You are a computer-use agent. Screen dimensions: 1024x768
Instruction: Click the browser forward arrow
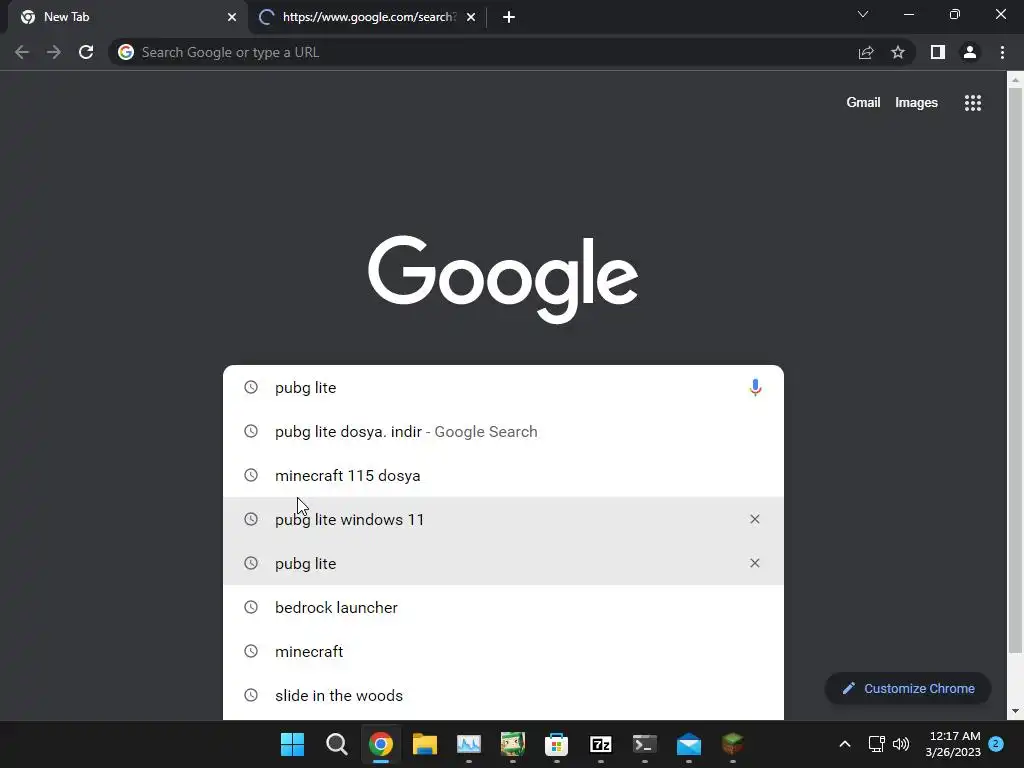(x=54, y=52)
